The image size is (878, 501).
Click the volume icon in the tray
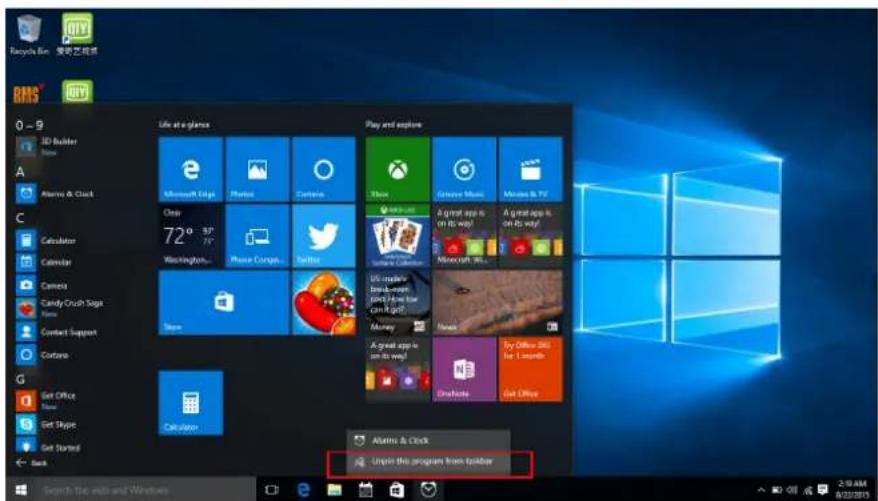(792, 490)
